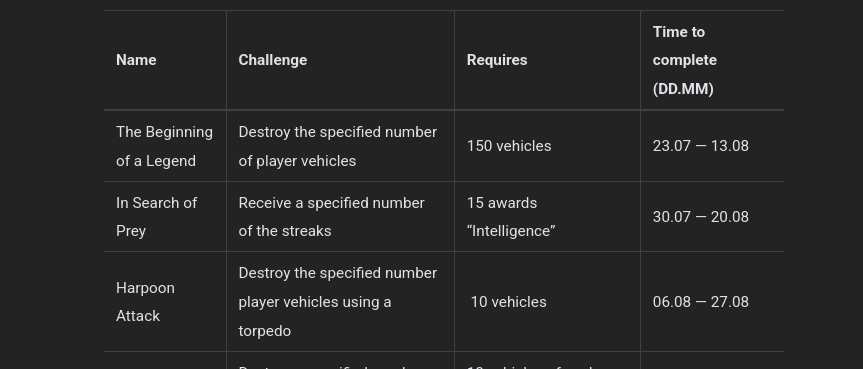Click the 15 awards Intelligence cell
The height and width of the screenshot is (369, 863).
tap(511, 216)
